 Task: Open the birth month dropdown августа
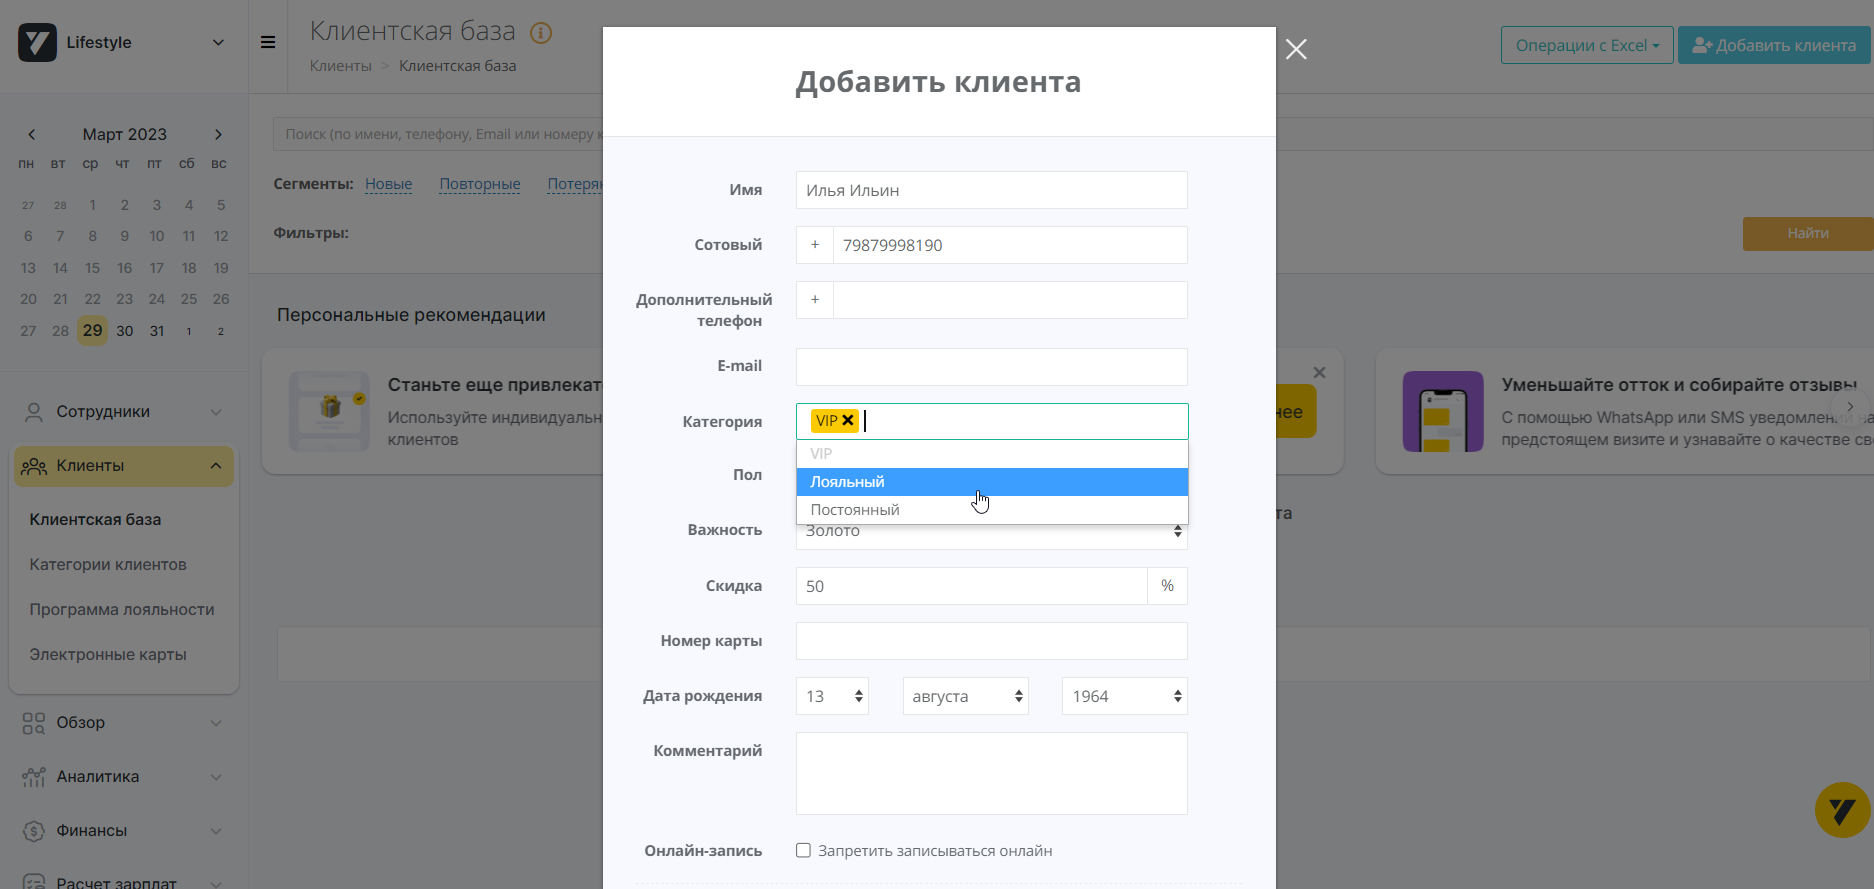[965, 696]
